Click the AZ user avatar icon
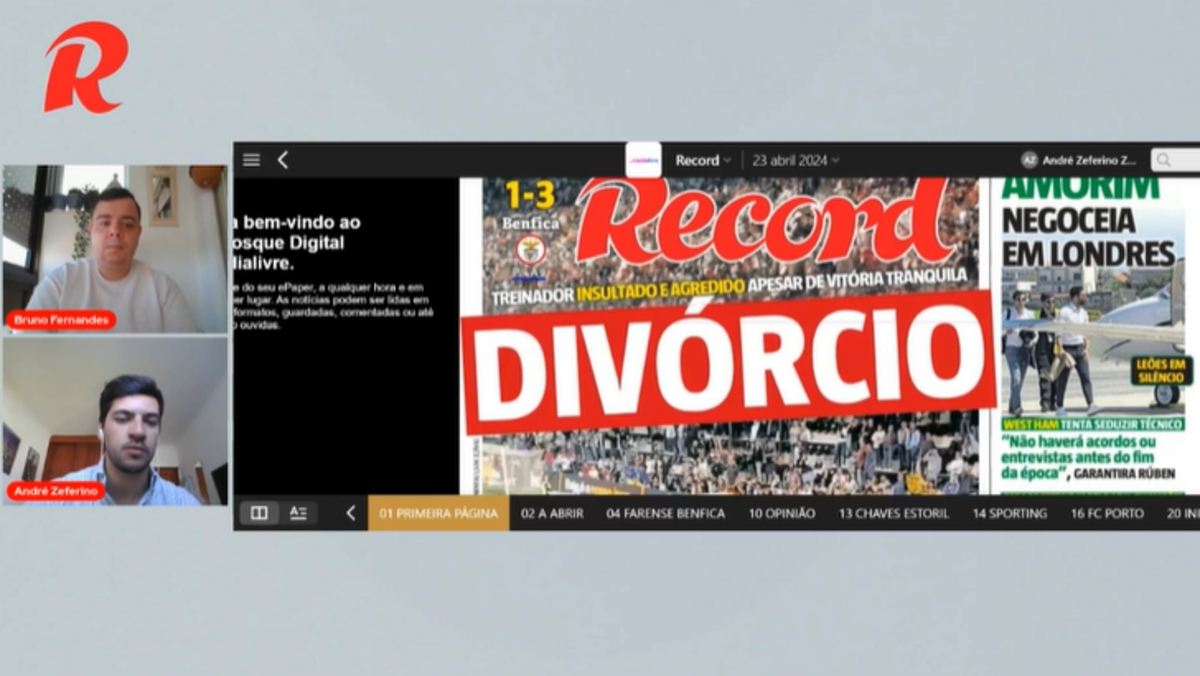 (1029, 160)
